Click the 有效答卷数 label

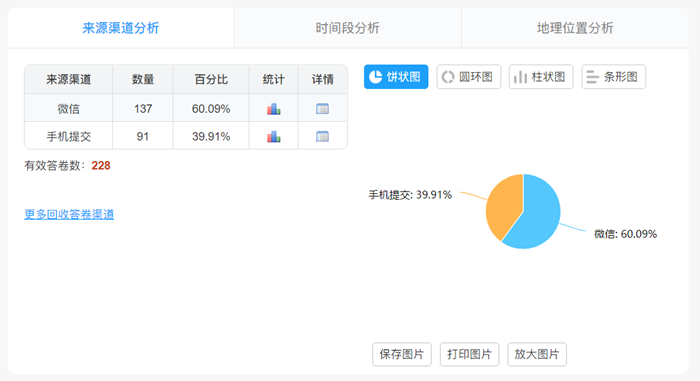click(x=54, y=166)
